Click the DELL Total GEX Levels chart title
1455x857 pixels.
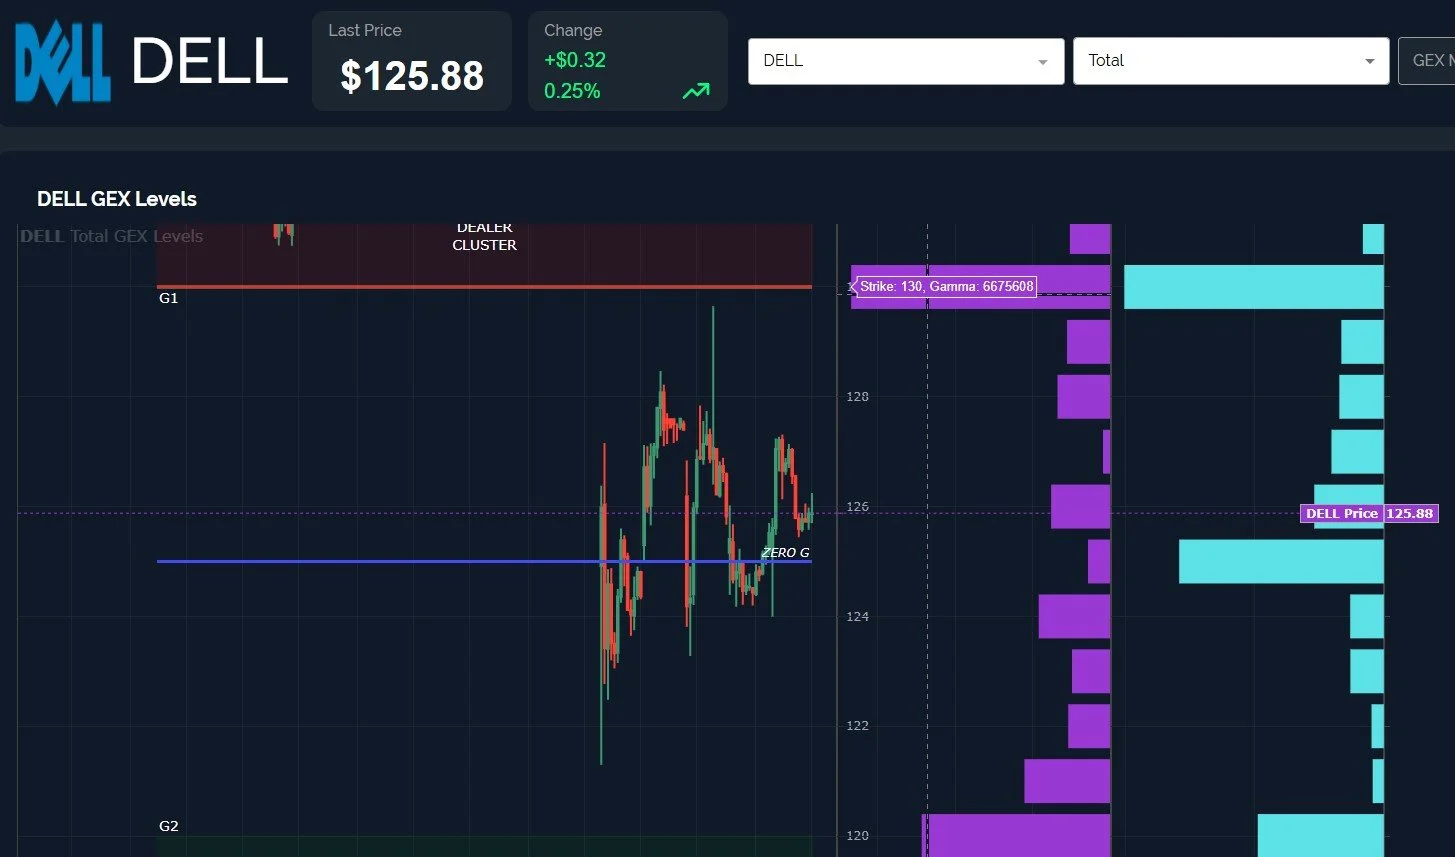click(111, 236)
